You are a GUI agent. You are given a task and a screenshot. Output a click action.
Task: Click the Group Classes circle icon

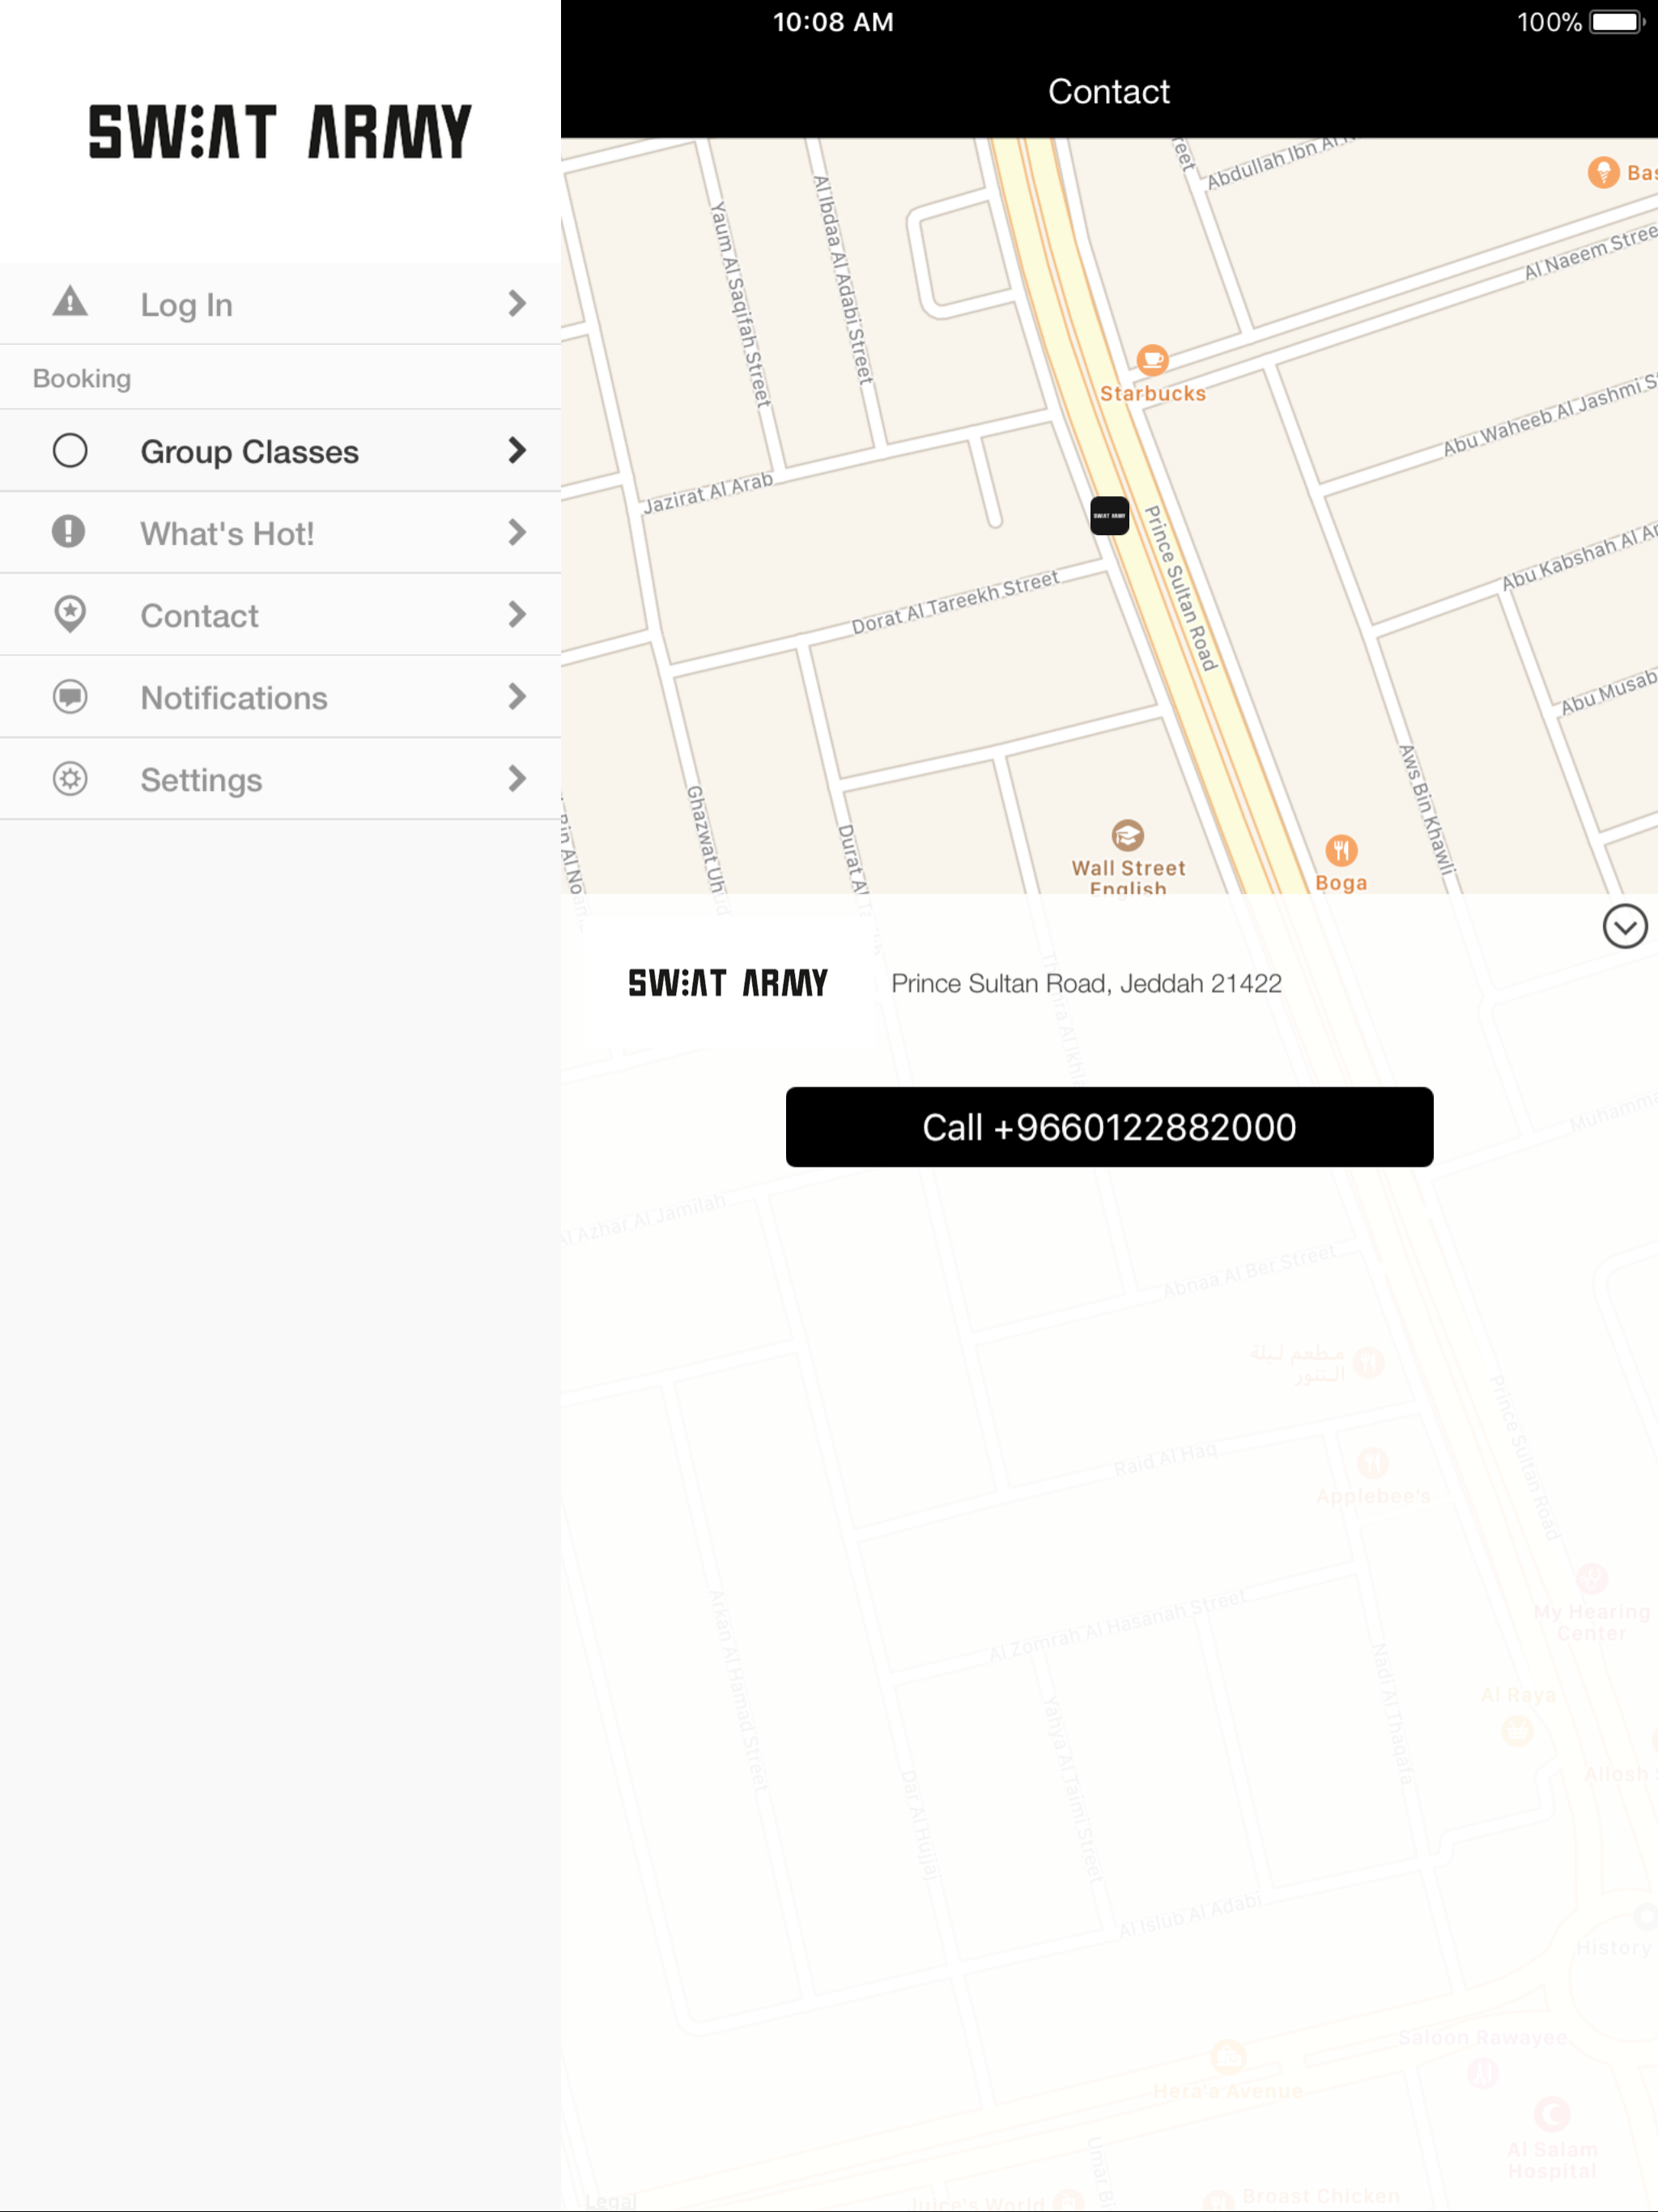[70, 451]
